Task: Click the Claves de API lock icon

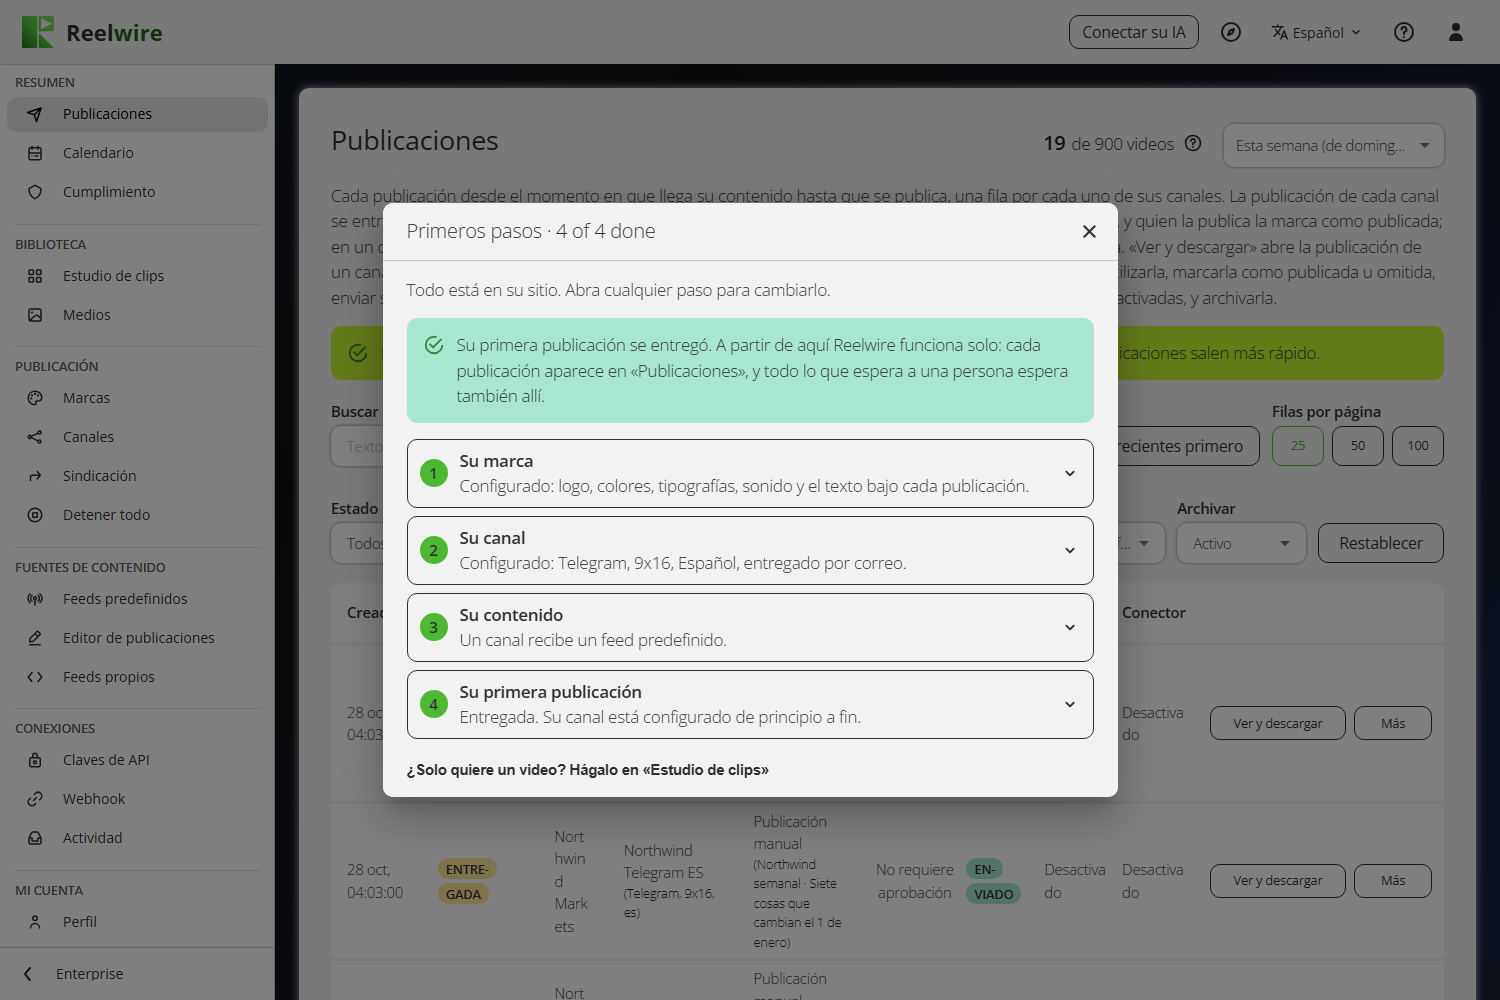Action: (35, 760)
